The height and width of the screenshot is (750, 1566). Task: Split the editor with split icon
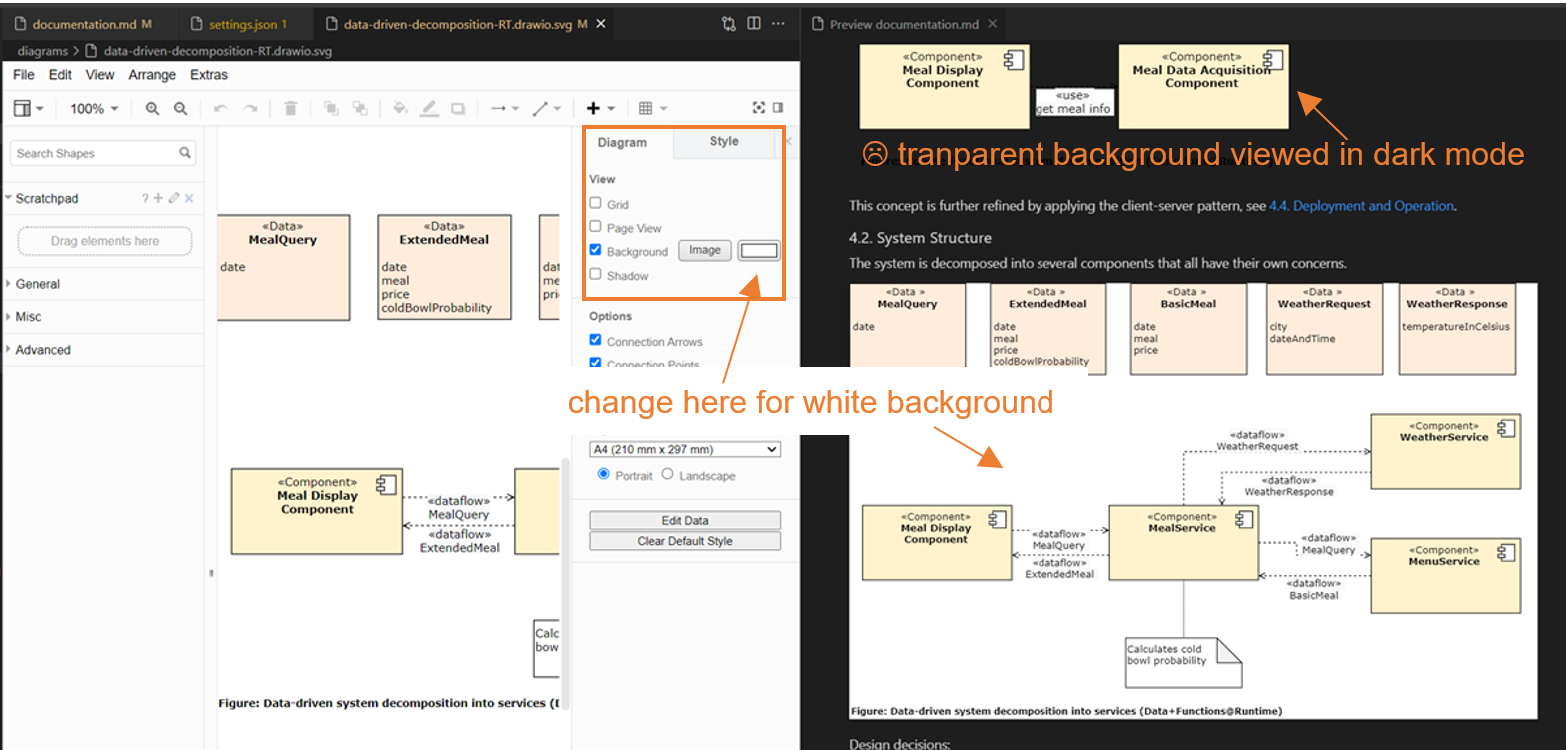point(754,23)
